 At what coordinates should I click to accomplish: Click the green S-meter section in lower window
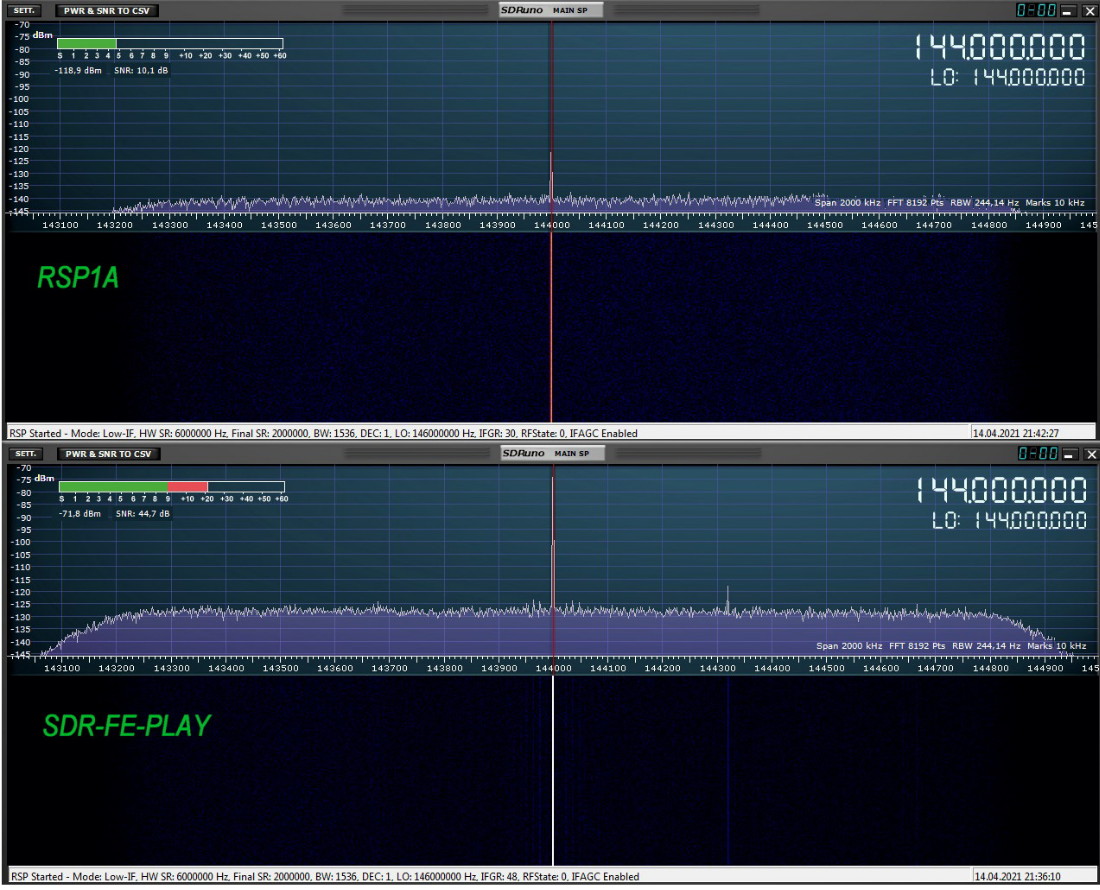coord(114,487)
